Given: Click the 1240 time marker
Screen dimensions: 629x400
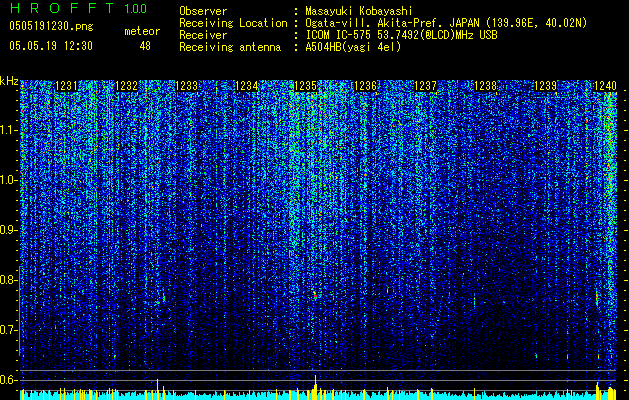Looking at the screenshot, I should 605,86.
